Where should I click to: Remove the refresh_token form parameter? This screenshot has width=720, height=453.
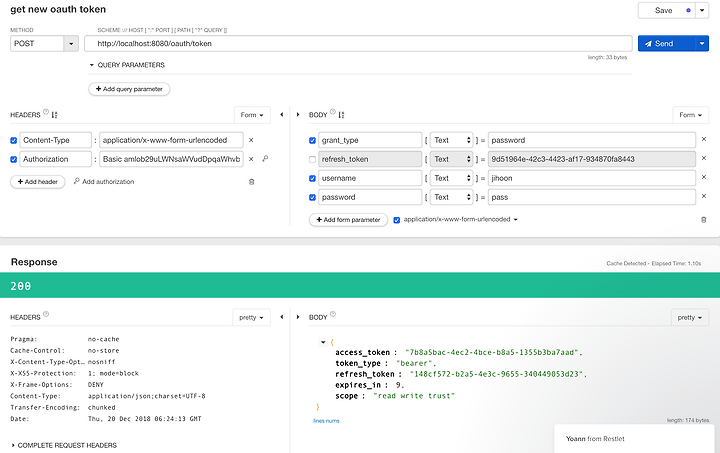[703, 158]
